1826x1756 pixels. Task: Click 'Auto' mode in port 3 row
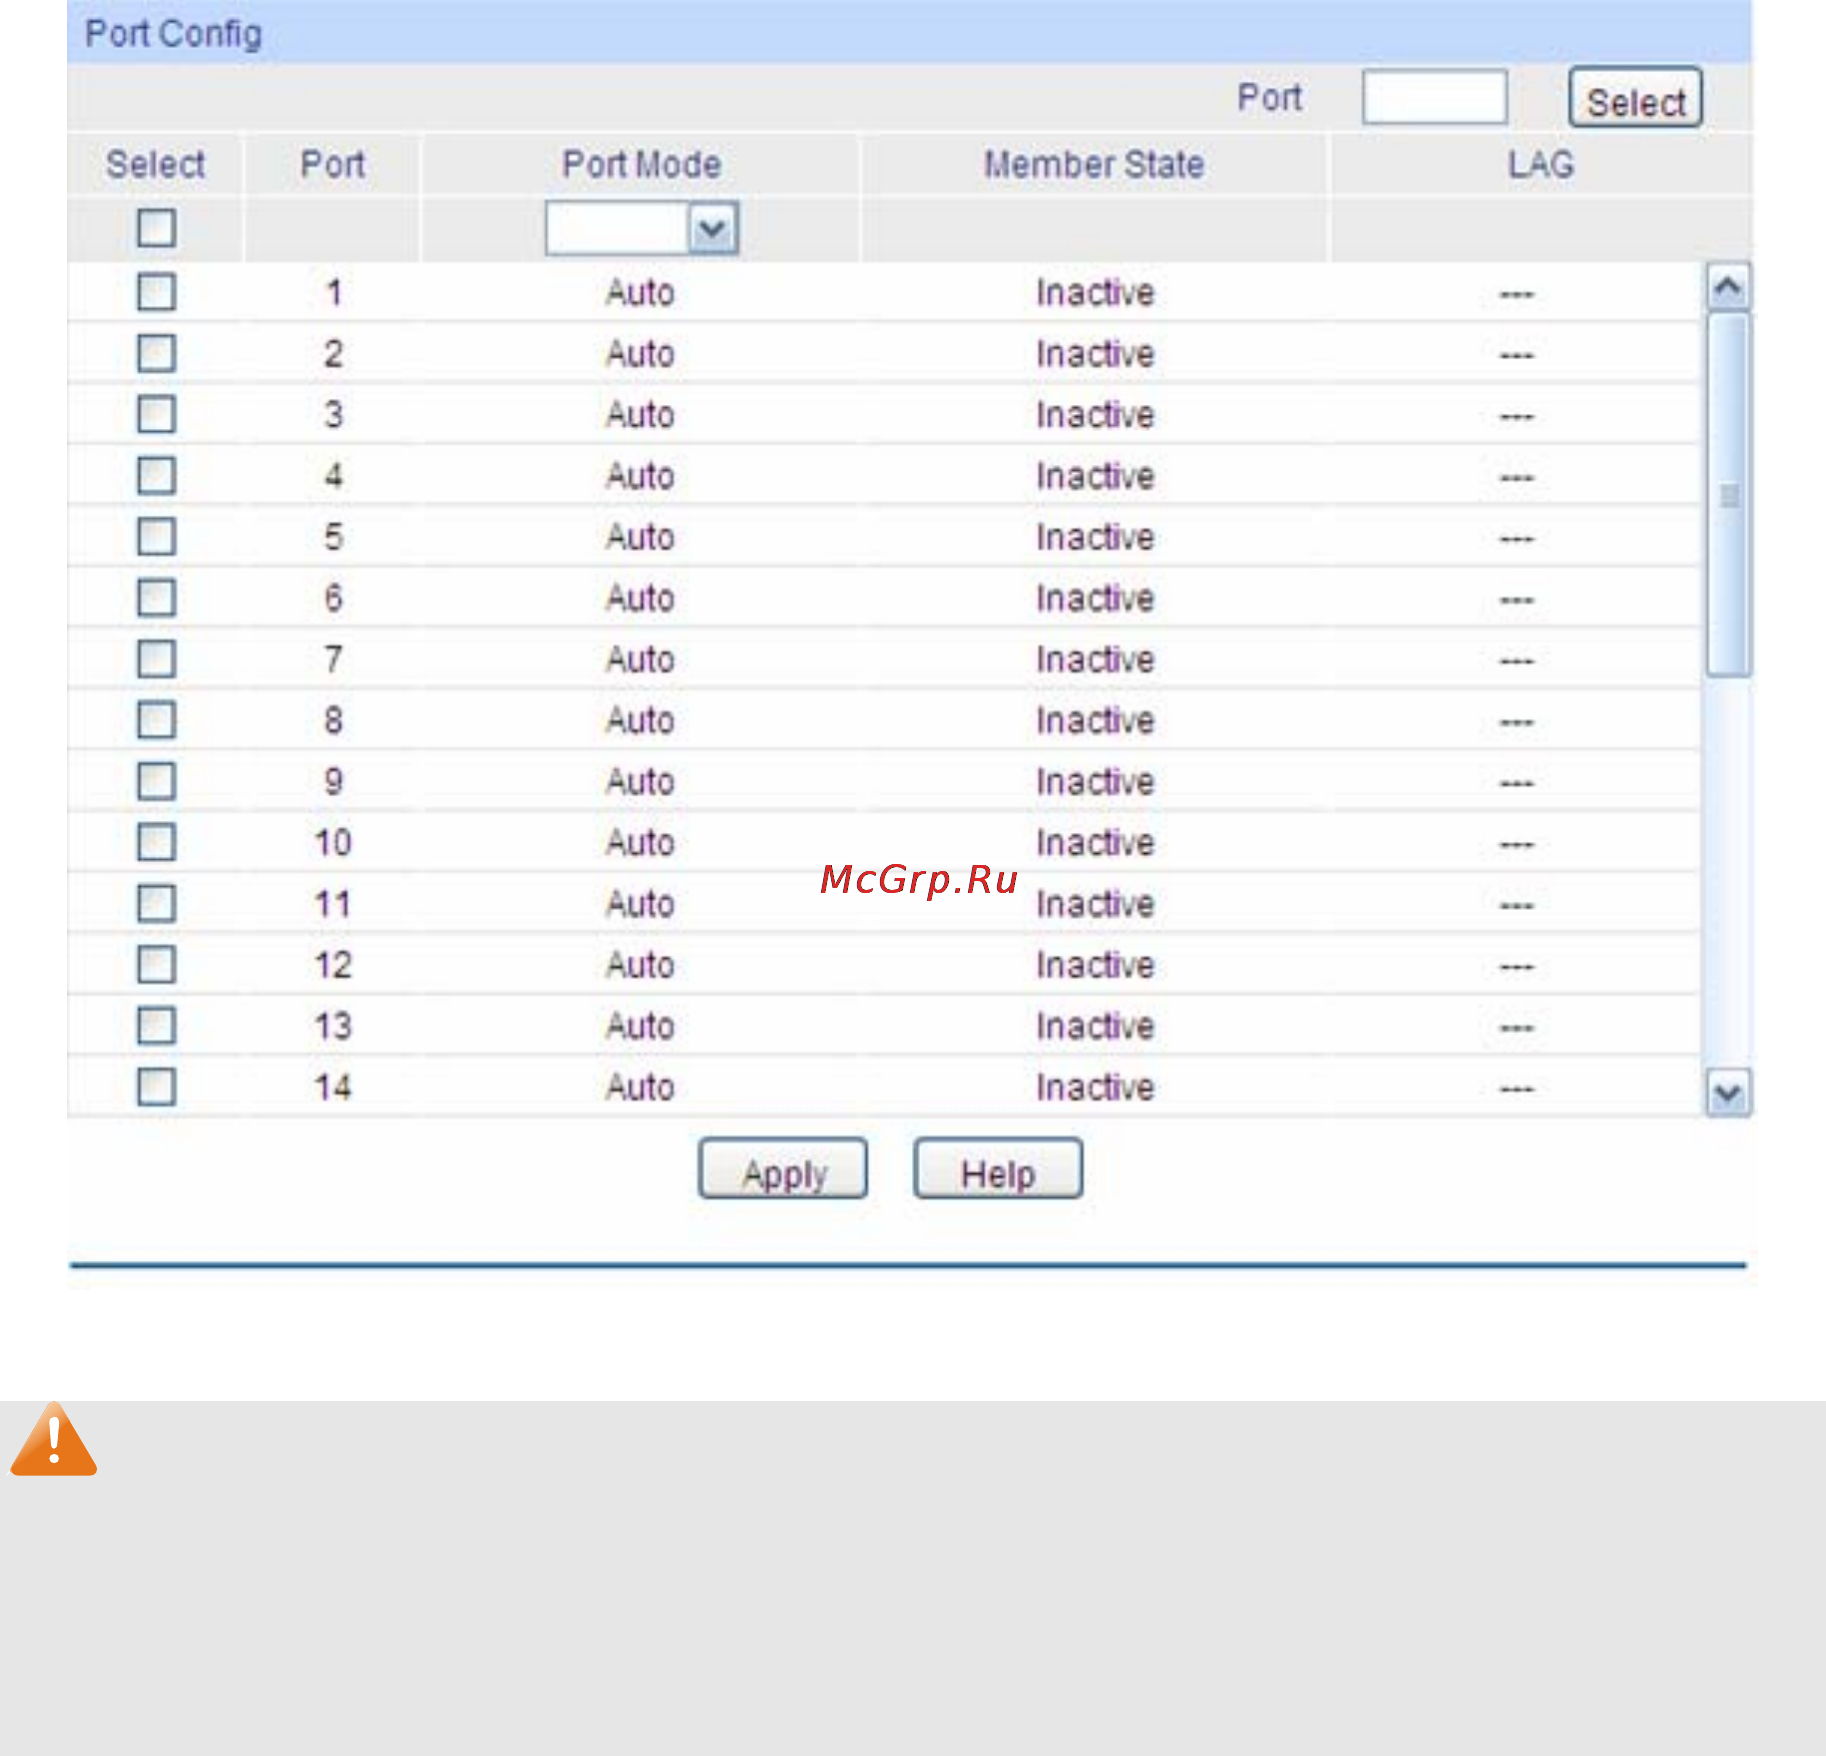640,415
